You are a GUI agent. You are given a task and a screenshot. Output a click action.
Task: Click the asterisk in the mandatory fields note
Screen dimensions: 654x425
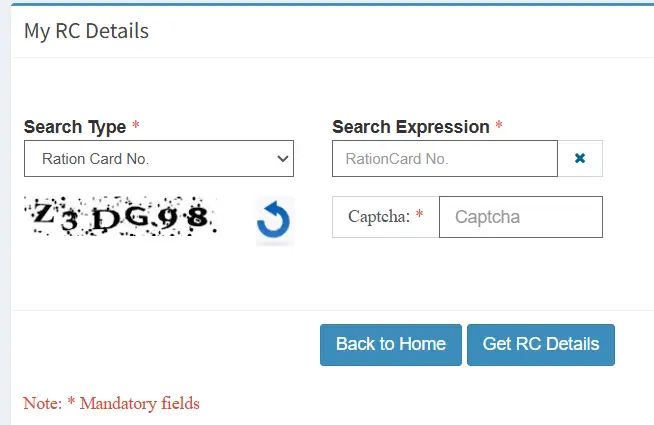(x=71, y=404)
